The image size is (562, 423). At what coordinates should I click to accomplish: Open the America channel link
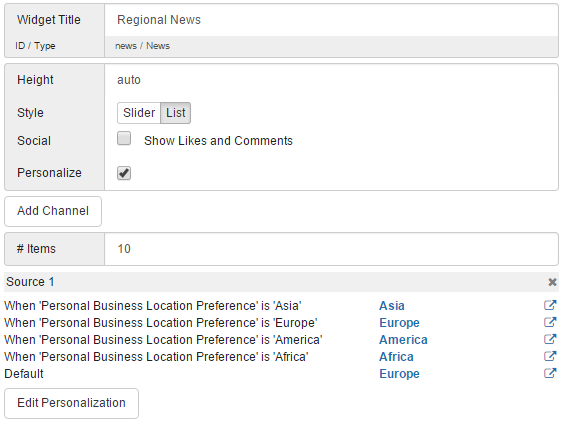pyautogui.click(x=403, y=340)
